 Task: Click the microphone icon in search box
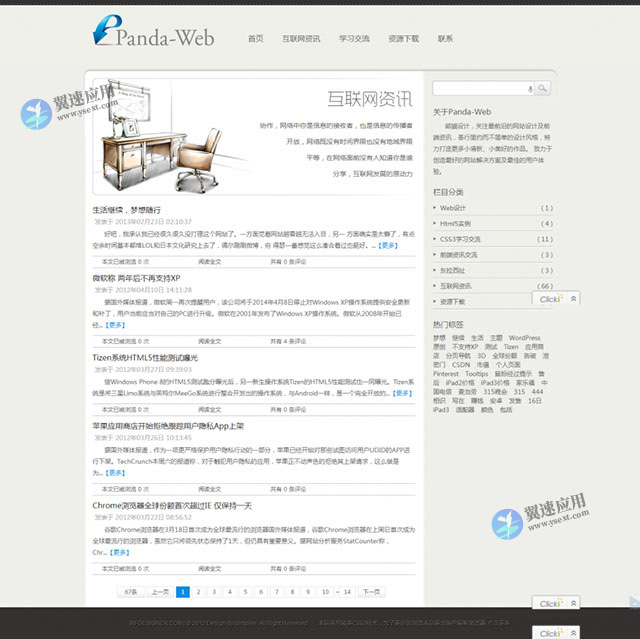point(529,89)
